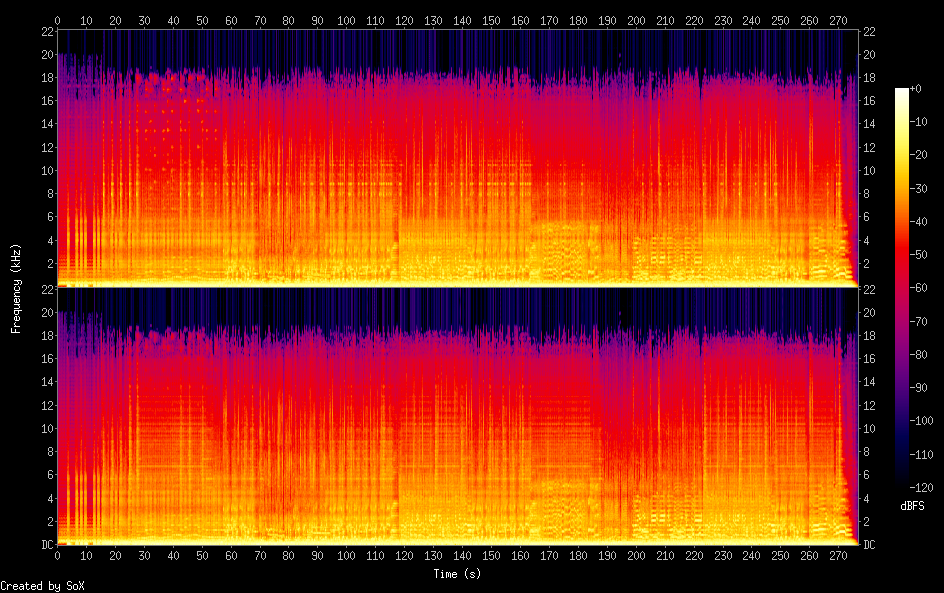
Task: Click the '-20' value on the color scale
Action: 919,155
